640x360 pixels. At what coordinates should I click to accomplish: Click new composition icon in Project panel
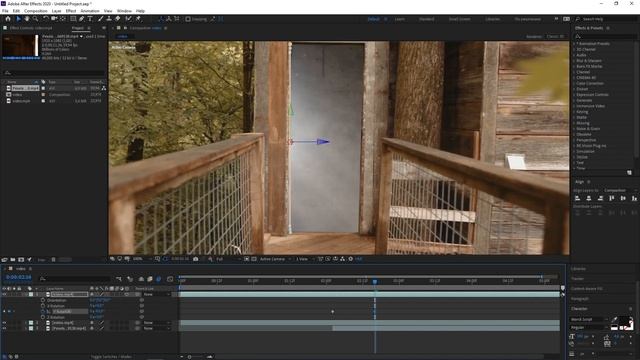pyautogui.click(x=21, y=260)
